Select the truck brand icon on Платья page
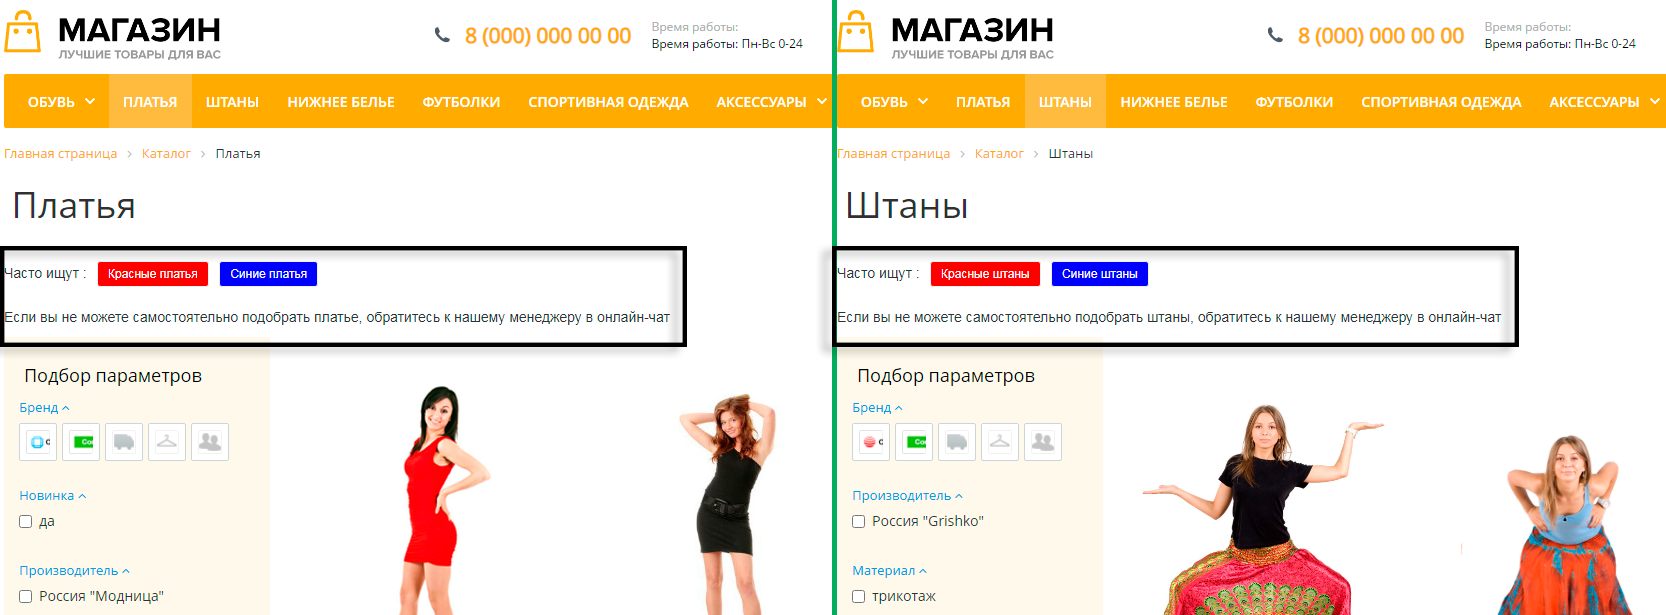Viewport: 1666px width, 615px height. 124,442
